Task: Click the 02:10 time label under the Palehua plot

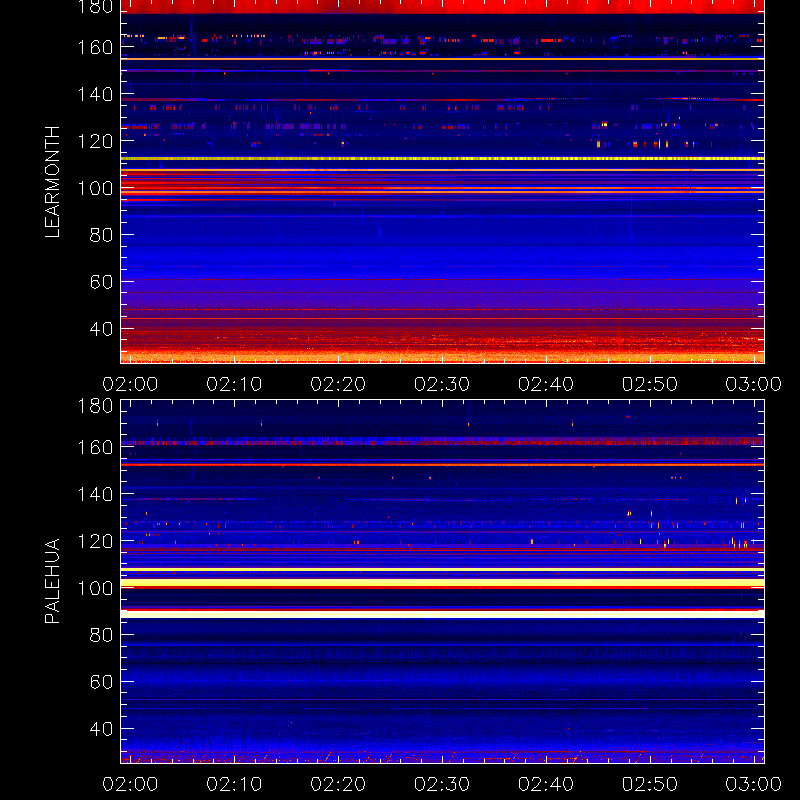Action: (x=234, y=784)
